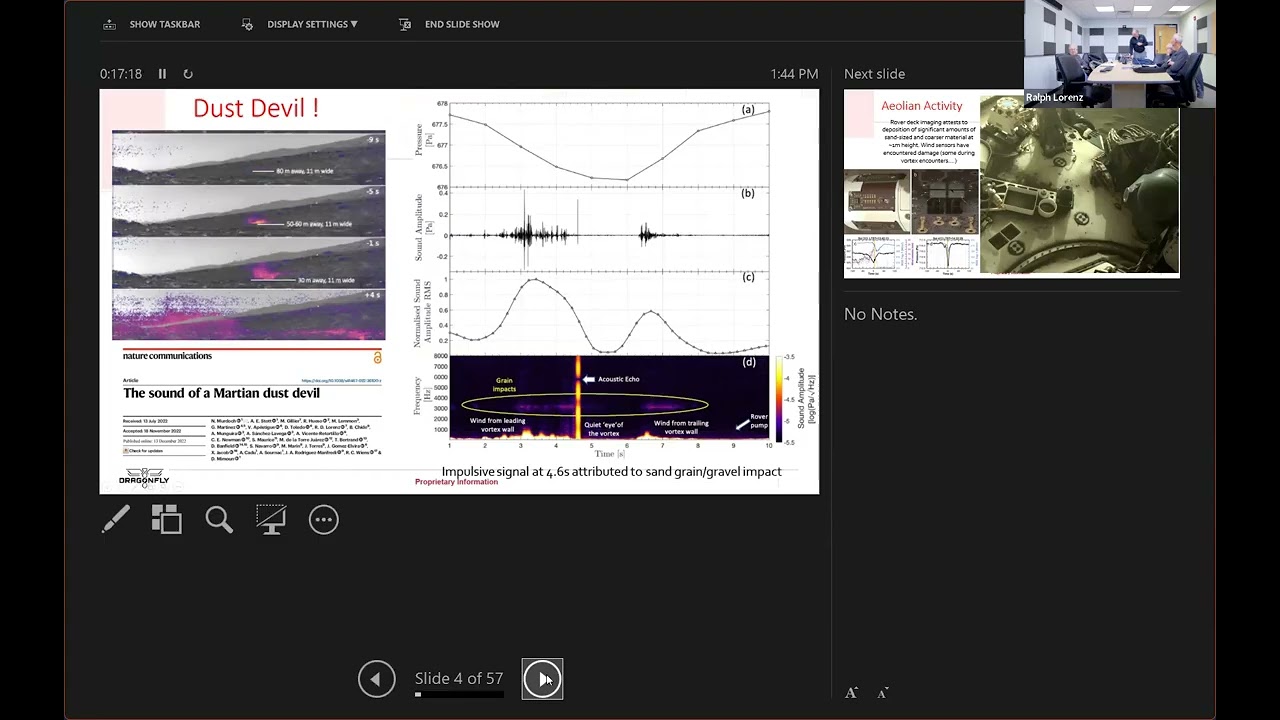Image resolution: width=1280 pixels, height=720 pixels.
Task: Click the No Notes text area
Action: pos(880,314)
